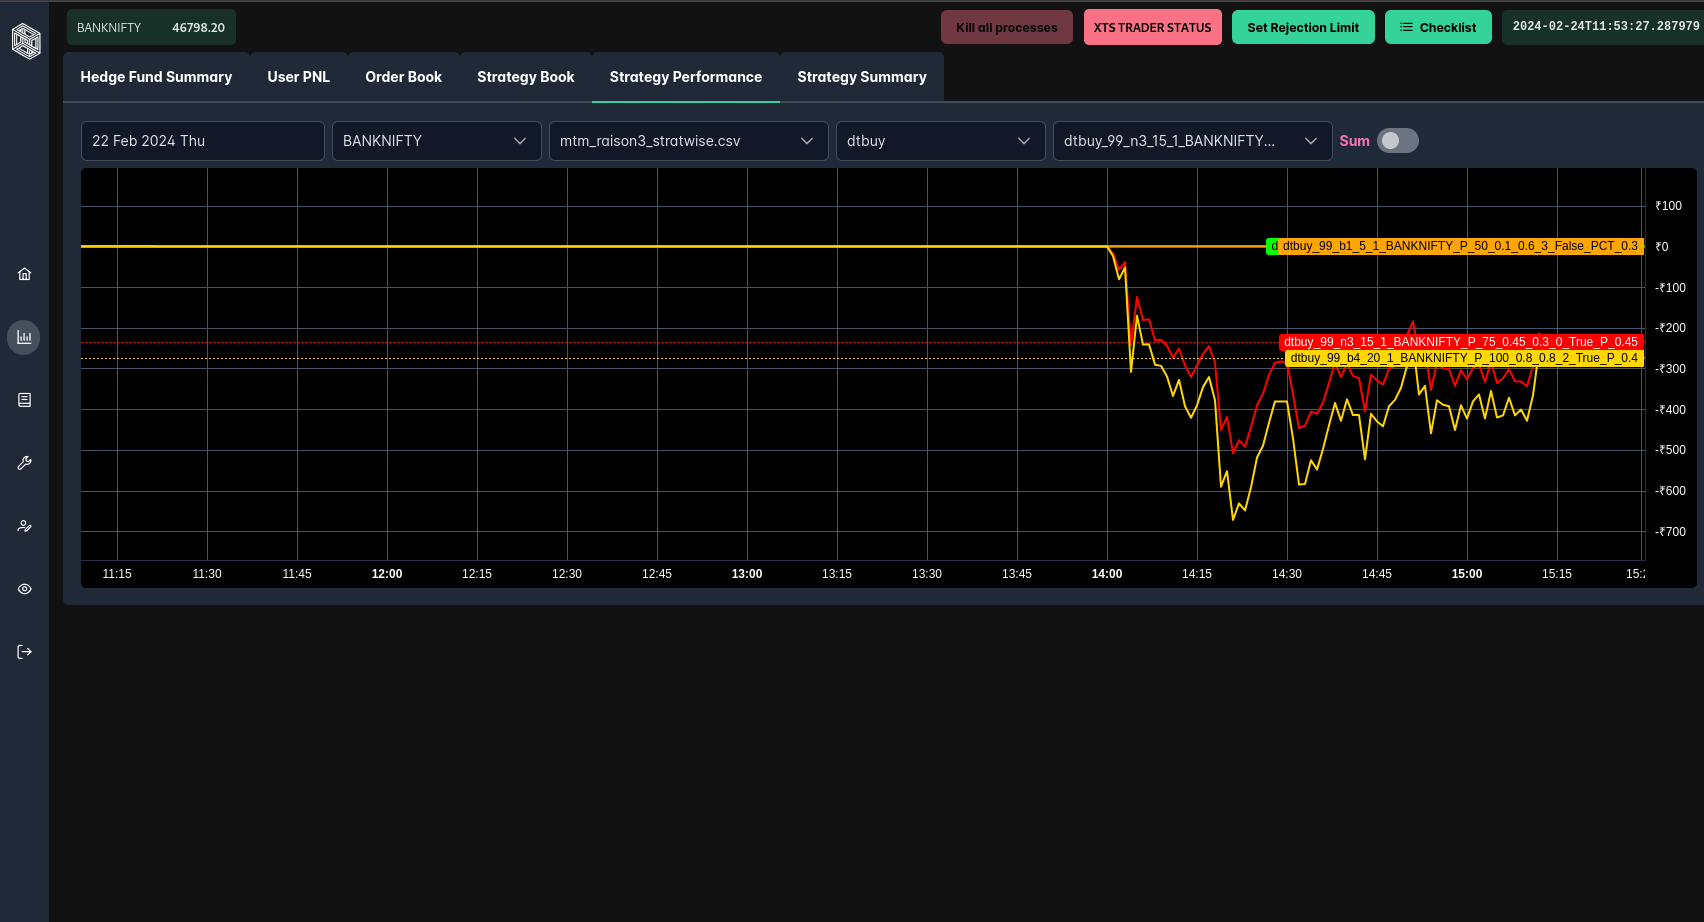Click the user edit sidebar icon

point(25,526)
